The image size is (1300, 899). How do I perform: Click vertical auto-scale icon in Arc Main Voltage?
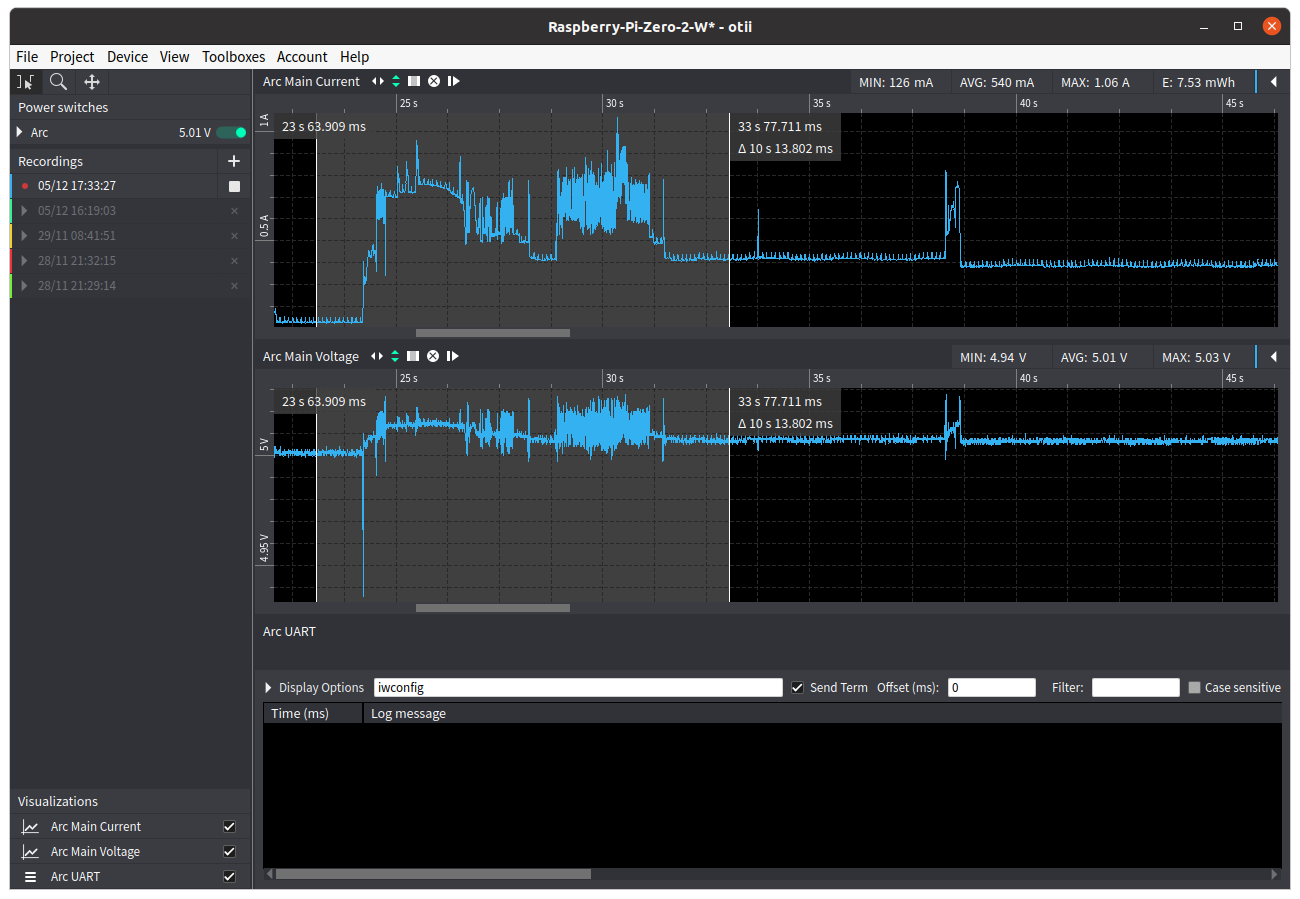(396, 357)
